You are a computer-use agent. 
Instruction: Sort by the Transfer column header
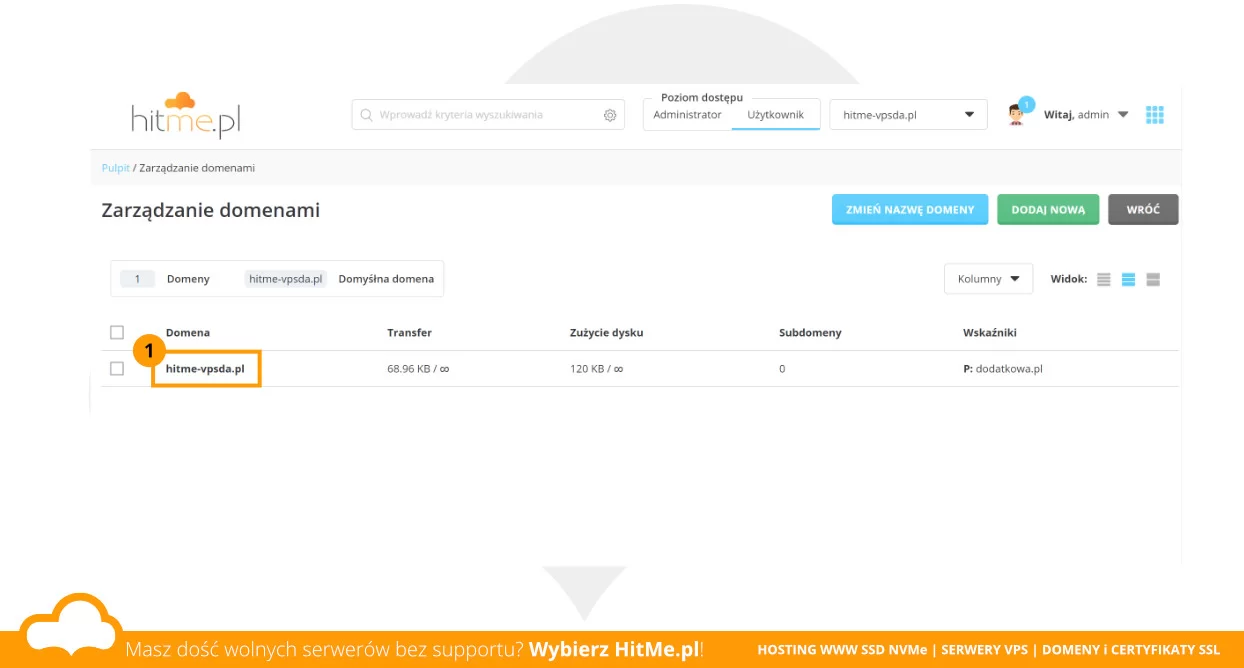tap(409, 332)
